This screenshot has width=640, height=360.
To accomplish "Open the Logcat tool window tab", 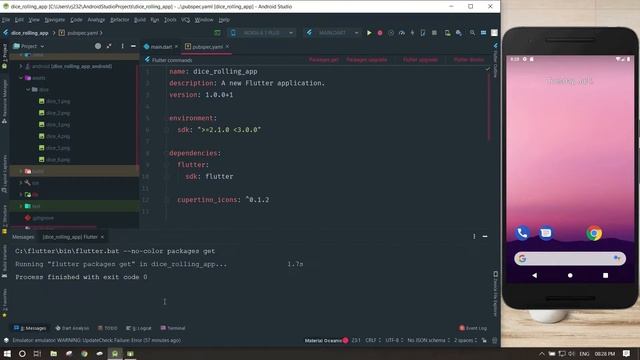I will pyautogui.click(x=139, y=328).
